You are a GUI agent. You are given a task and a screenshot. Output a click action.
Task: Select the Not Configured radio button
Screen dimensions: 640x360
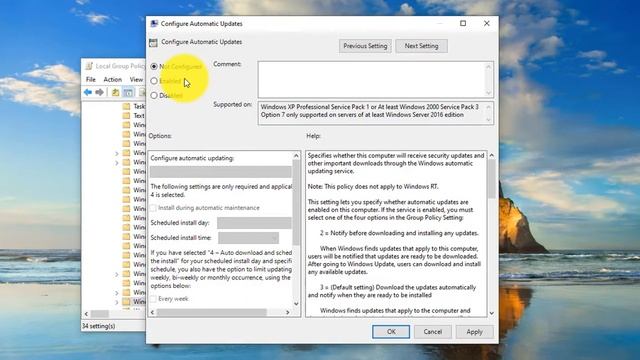pyautogui.click(x=154, y=66)
